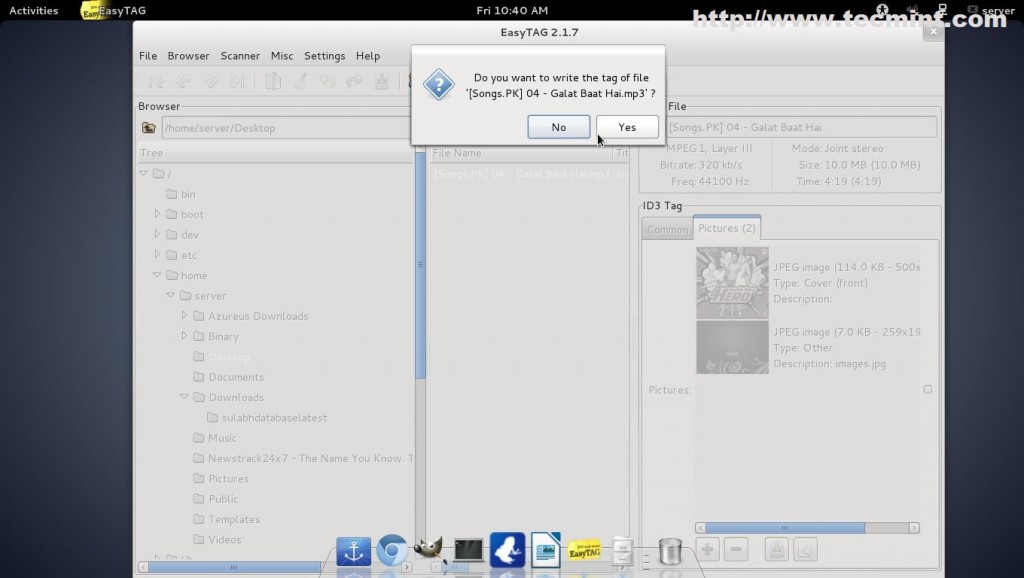Switch to the Common tag tab
1024x578 pixels.
[666, 228]
